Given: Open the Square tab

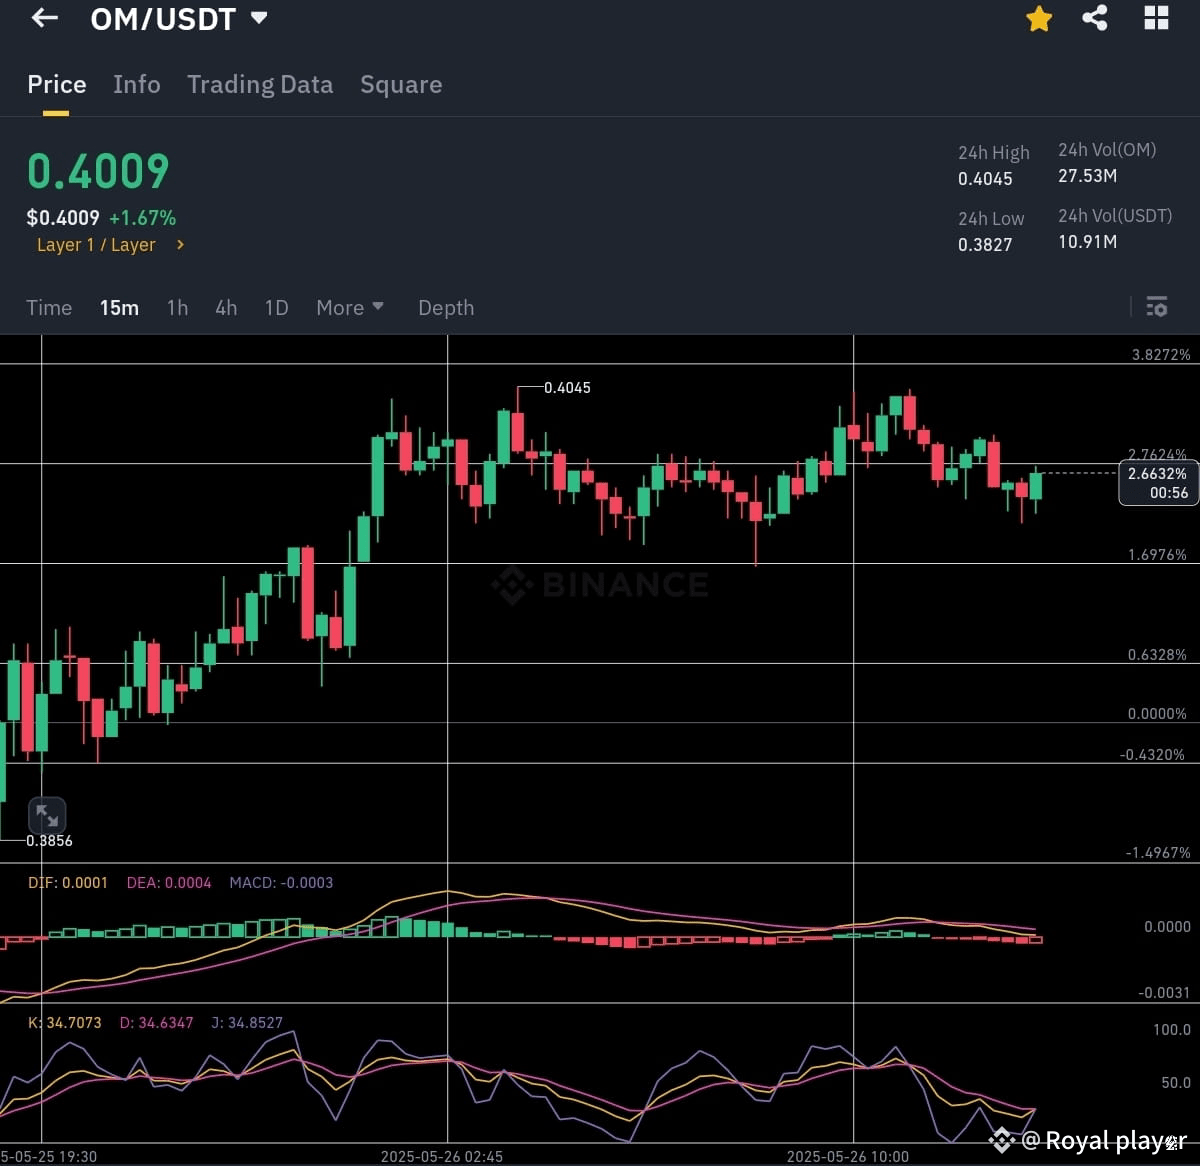Looking at the screenshot, I should [400, 84].
